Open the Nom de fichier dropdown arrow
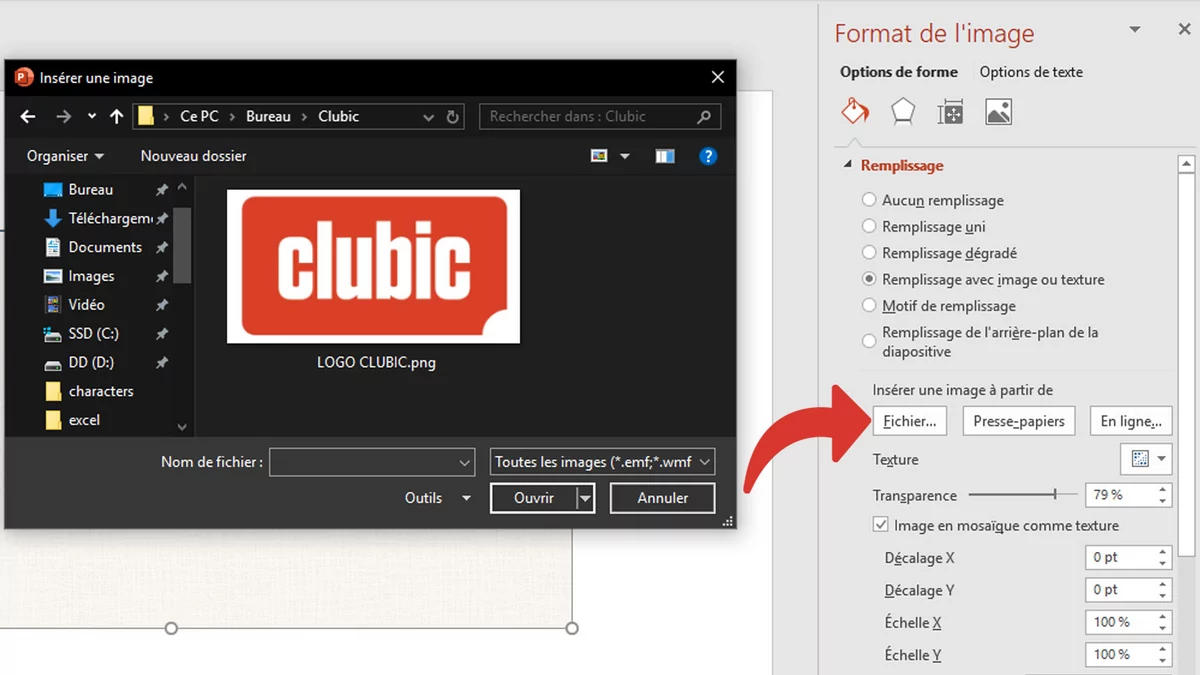 (x=465, y=462)
